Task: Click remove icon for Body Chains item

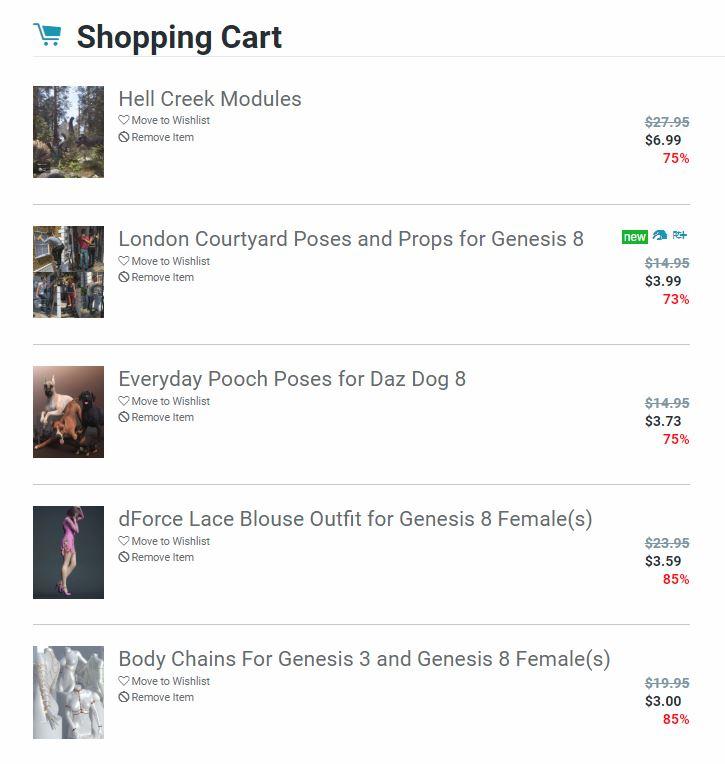Action: pyautogui.click(x=124, y=698)
